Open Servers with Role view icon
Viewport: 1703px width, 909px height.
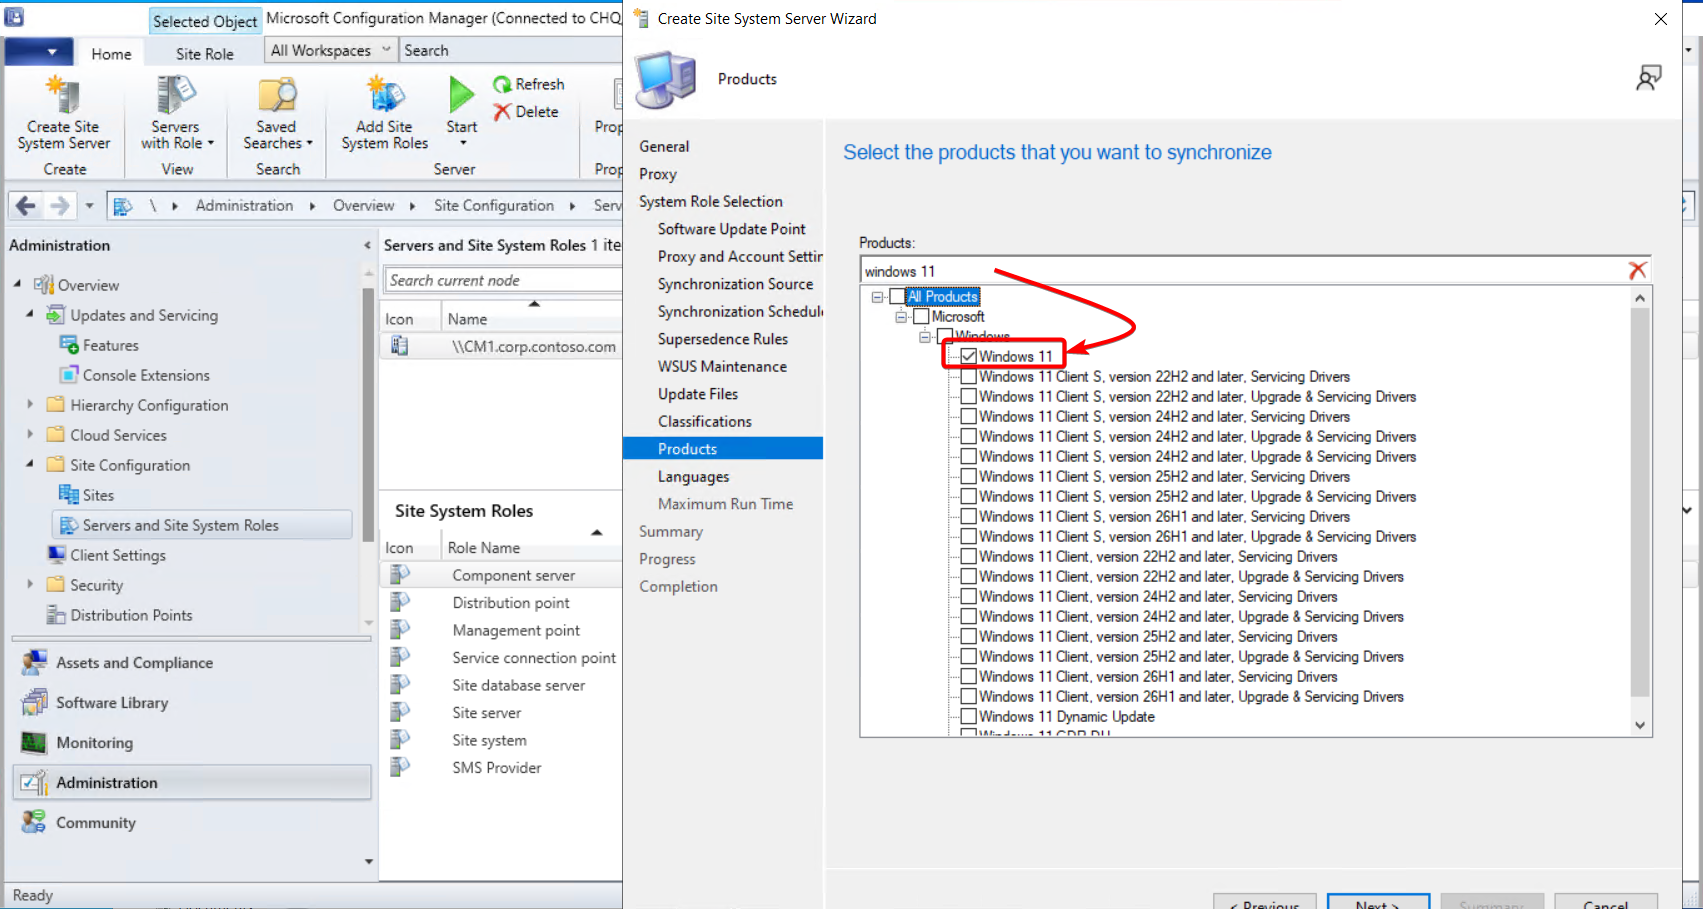(175, 95)
